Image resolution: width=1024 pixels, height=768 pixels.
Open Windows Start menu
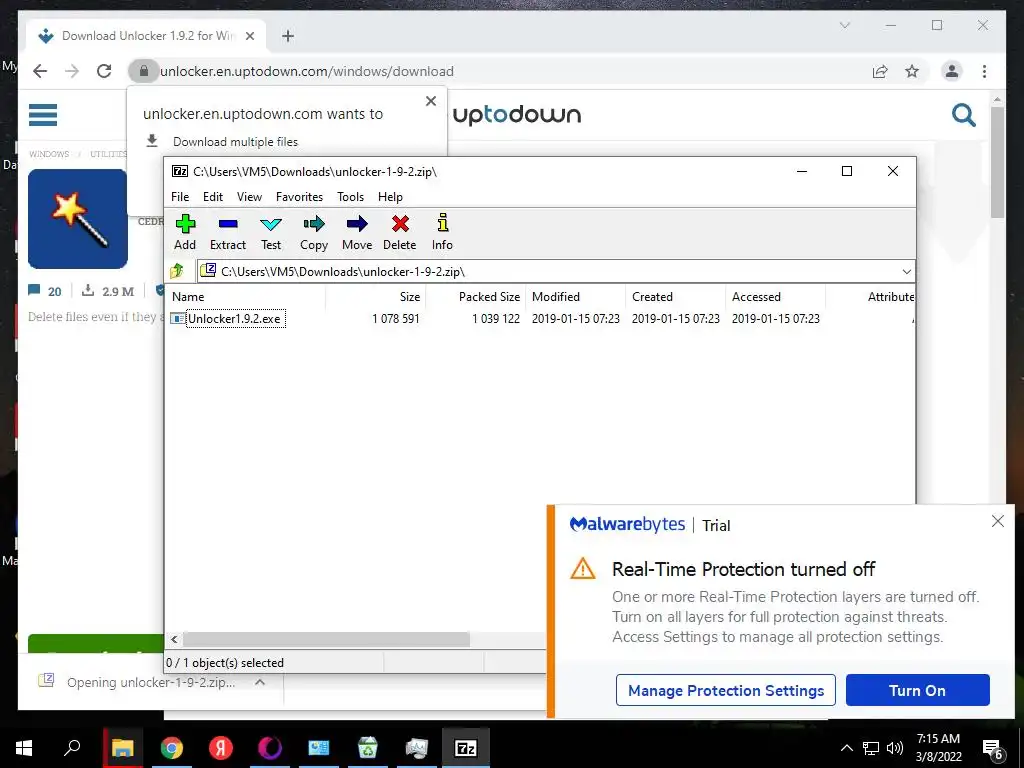pos(24,748)
